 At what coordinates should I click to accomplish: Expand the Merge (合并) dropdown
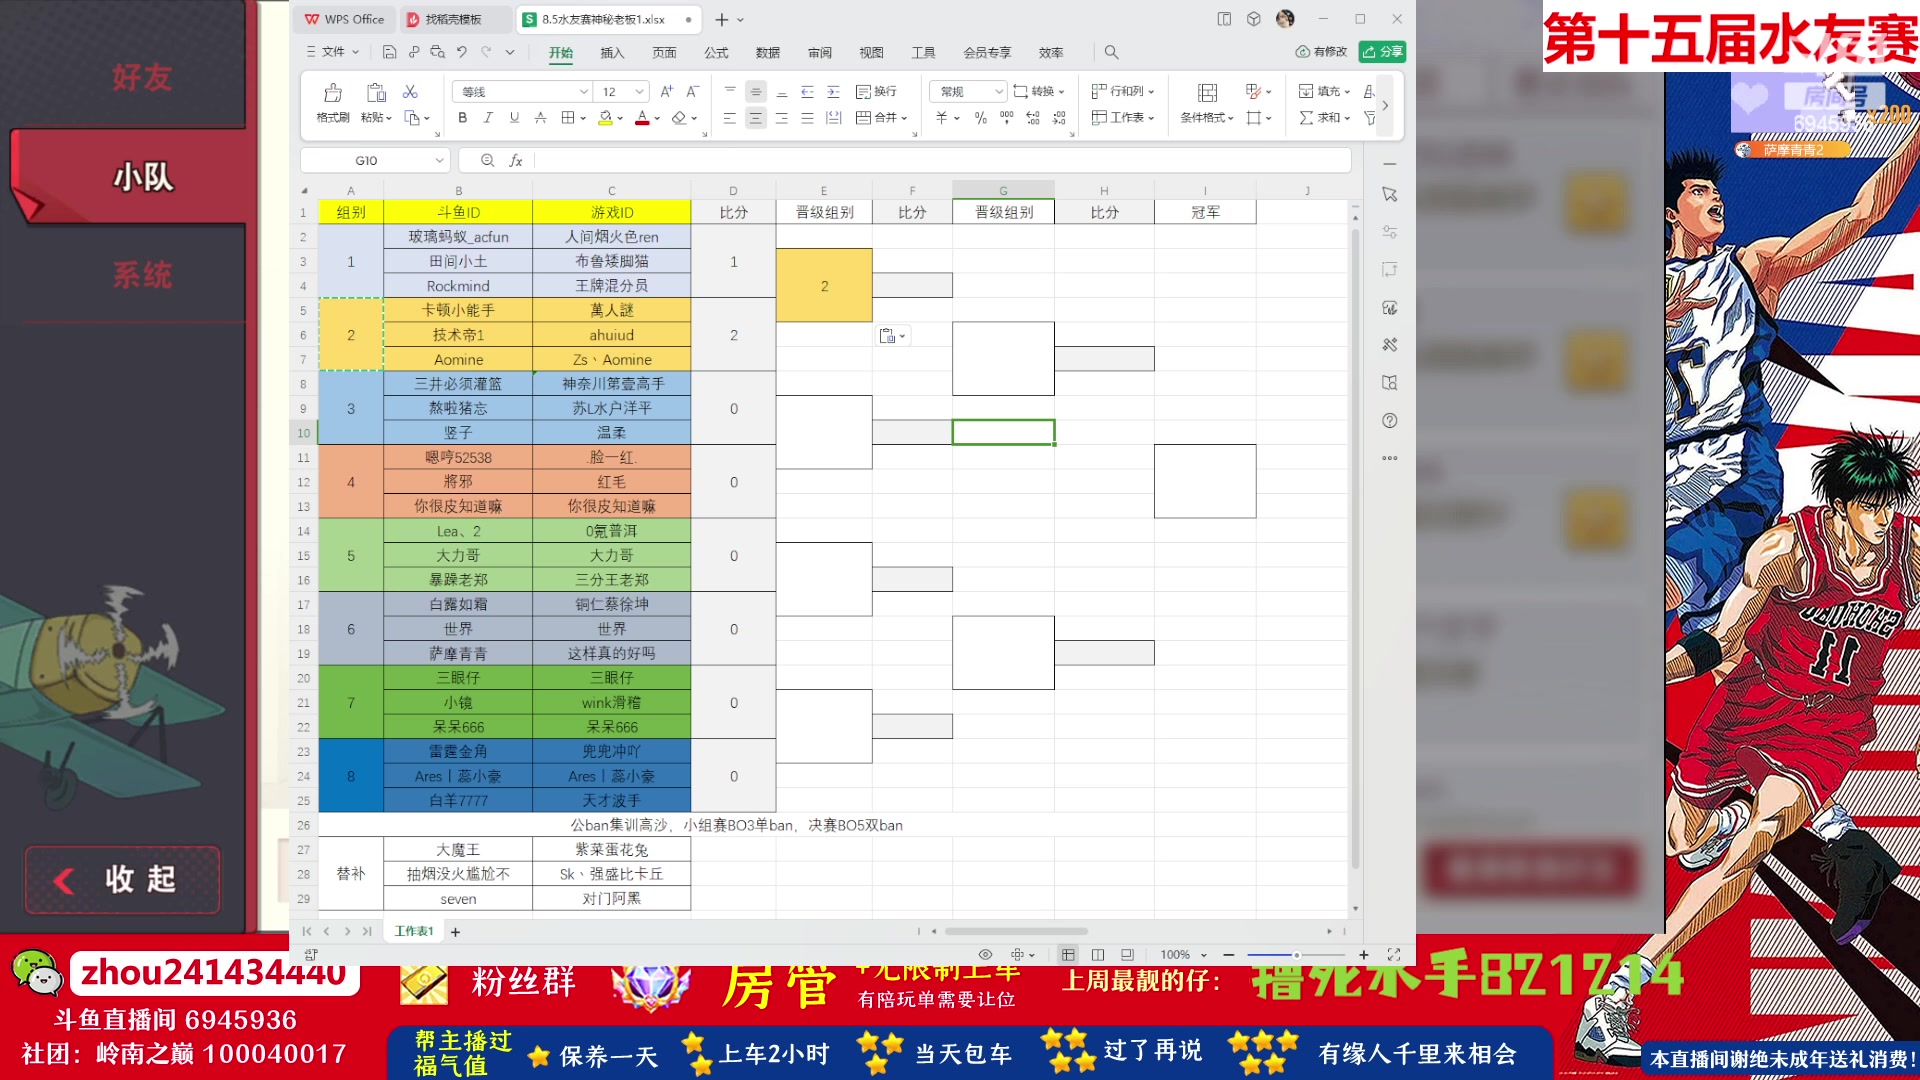[904, 118]
